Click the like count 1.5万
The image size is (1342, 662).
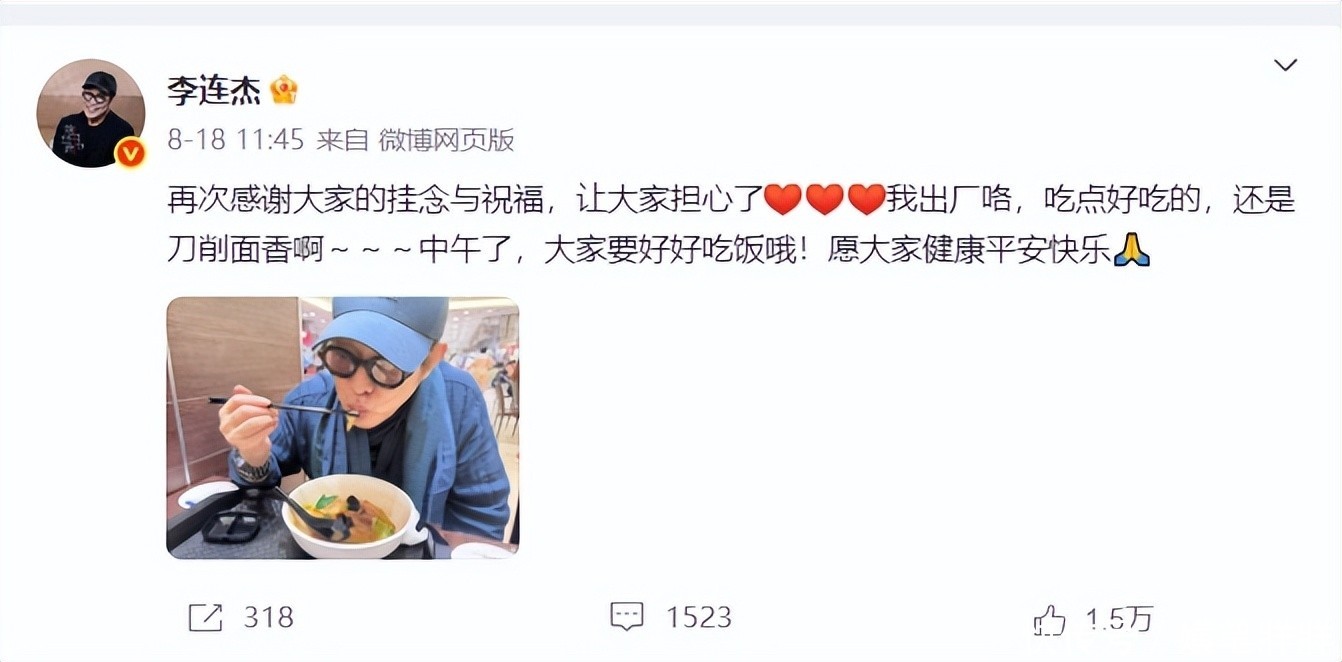tap(1119, 620)
